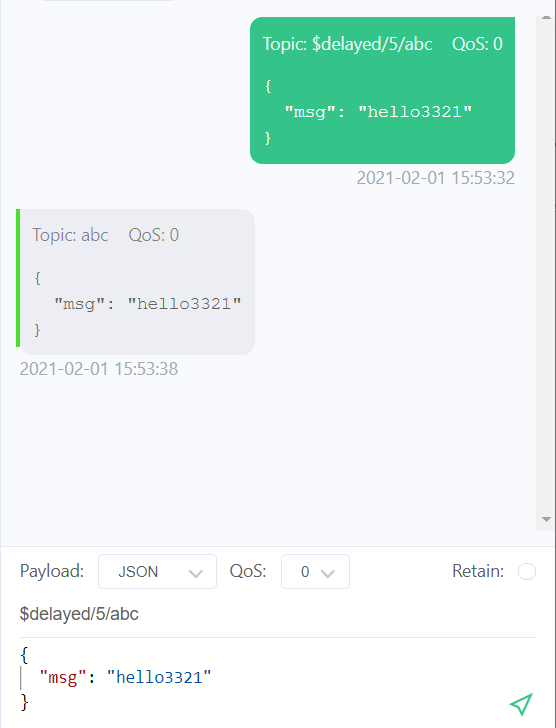This screenshot has width=556, height=728.
Task: Click the timestamp 2021-02-01 15:53:32
Action: 435,178
